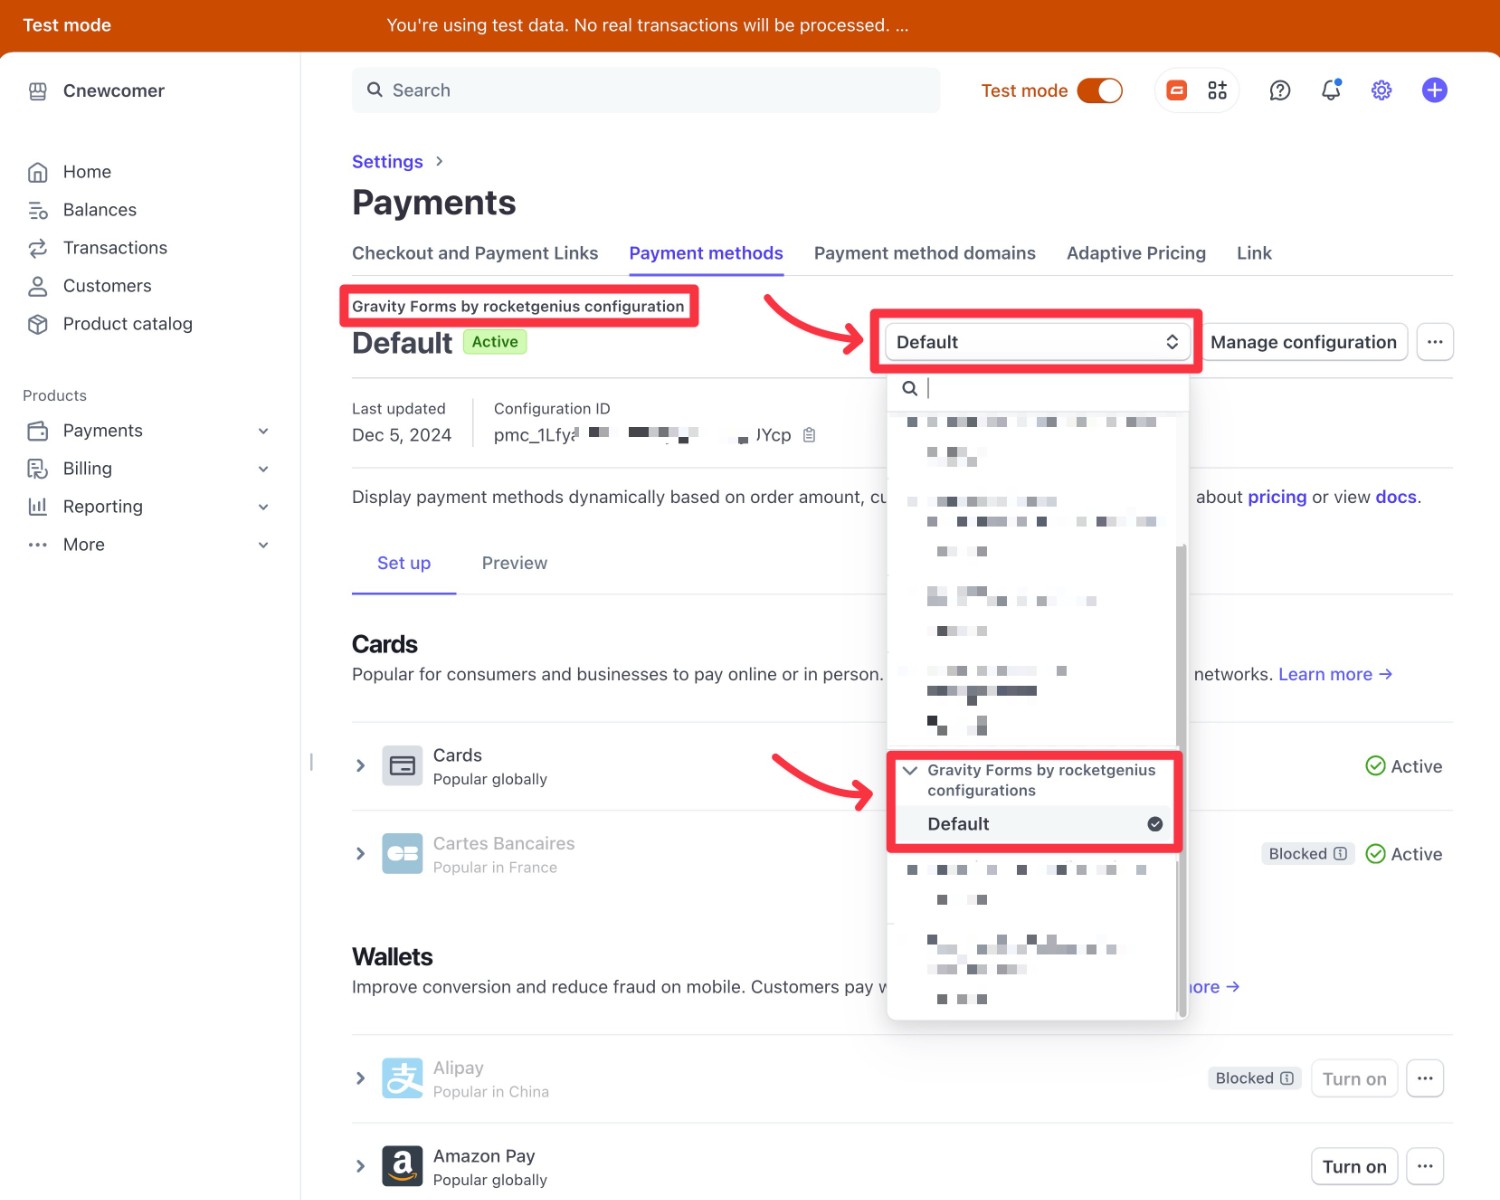
Task: Click the blue plus create button
Action: 1435,90
